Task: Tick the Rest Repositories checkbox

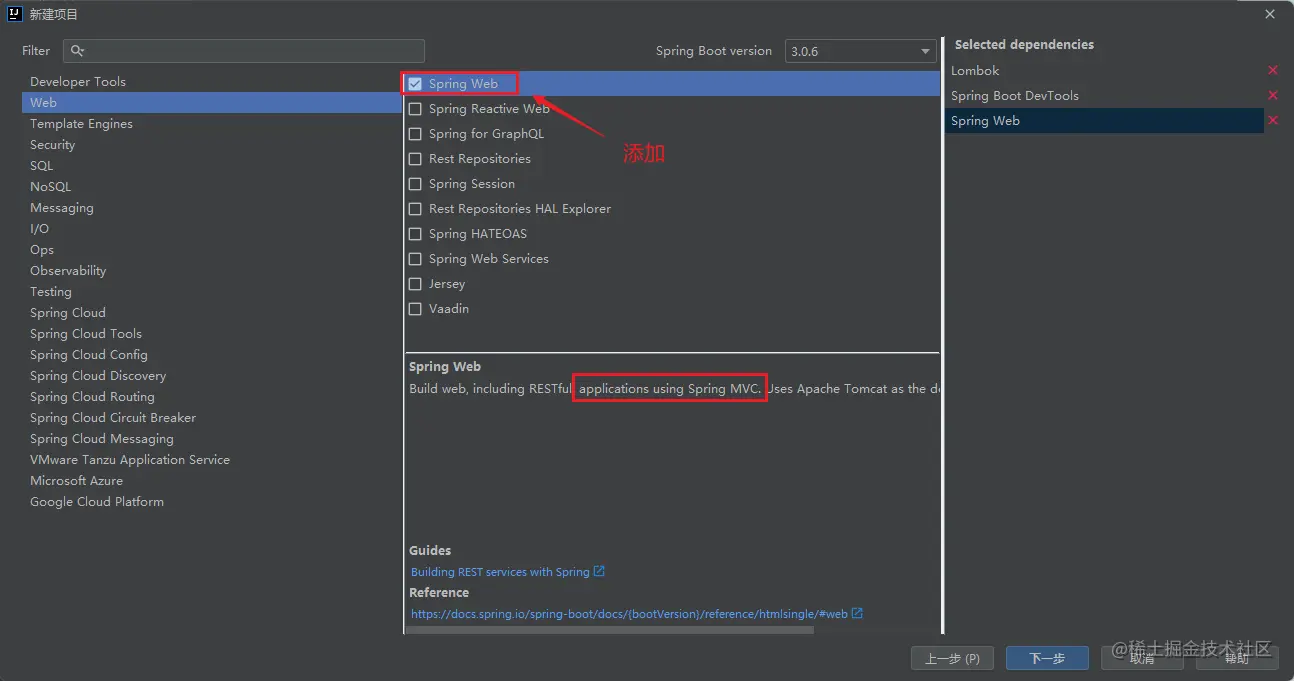Action: tap(415, 159)
